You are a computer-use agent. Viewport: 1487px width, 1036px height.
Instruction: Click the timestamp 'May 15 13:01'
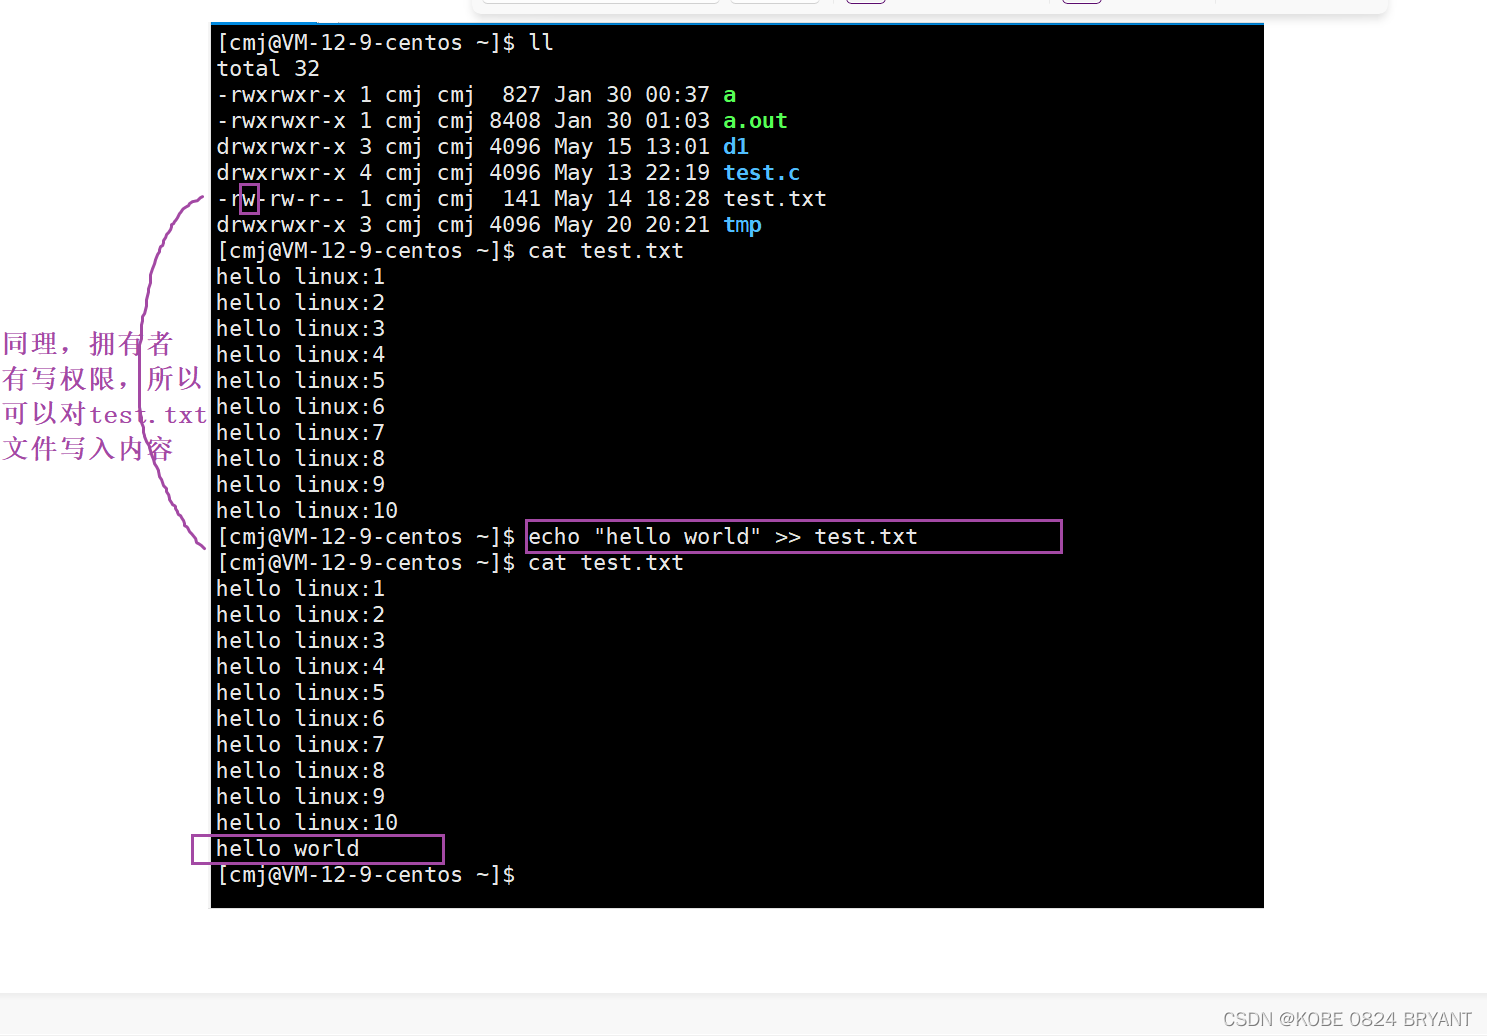coord(632,146)
